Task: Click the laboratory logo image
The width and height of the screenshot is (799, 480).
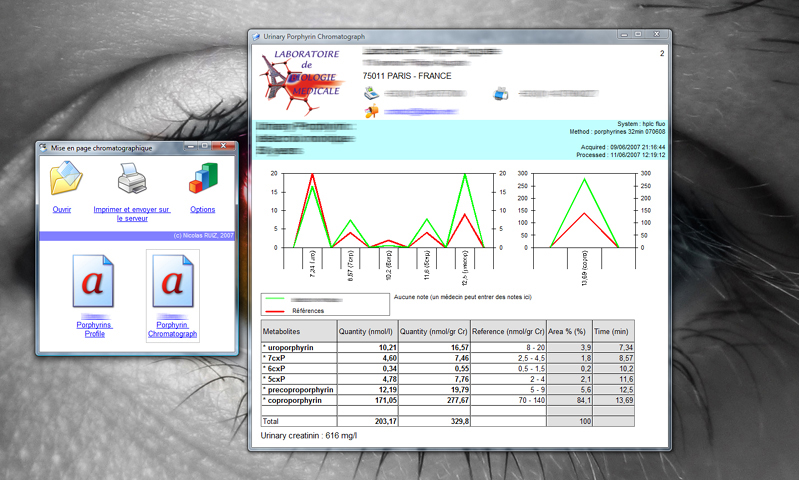Action: tap(300, 75)
